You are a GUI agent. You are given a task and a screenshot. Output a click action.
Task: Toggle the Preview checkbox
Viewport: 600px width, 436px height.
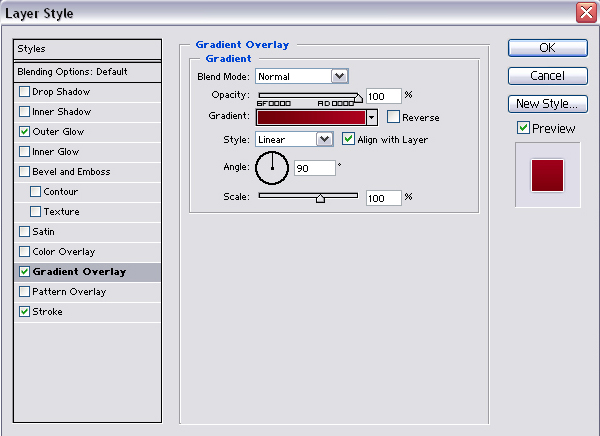point(523,128)
